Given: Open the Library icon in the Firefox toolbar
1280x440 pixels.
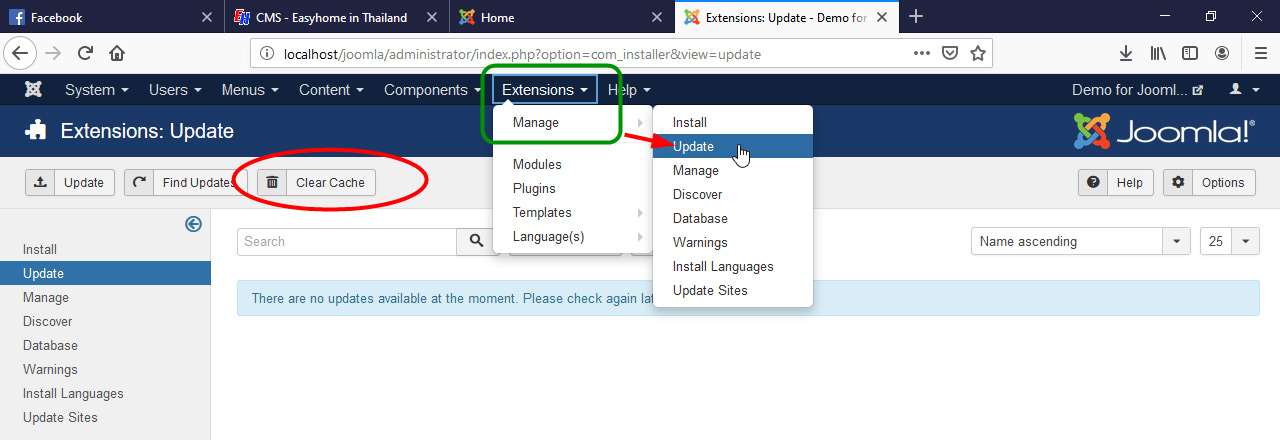Looking at the screenshot, I should pos(1158,53).
